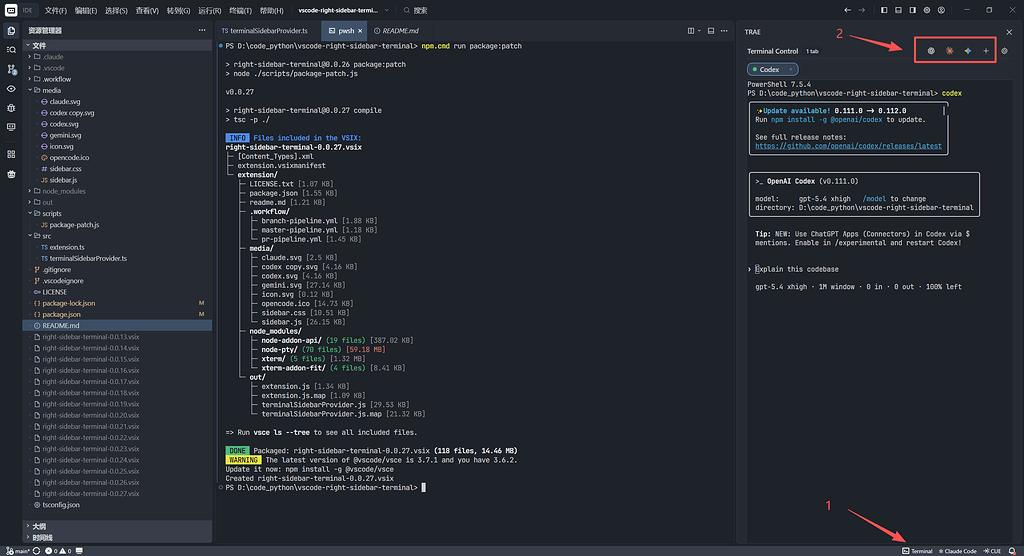
Task: Go forward with the right arrow in title bar
Action: [x=861, y=10]
